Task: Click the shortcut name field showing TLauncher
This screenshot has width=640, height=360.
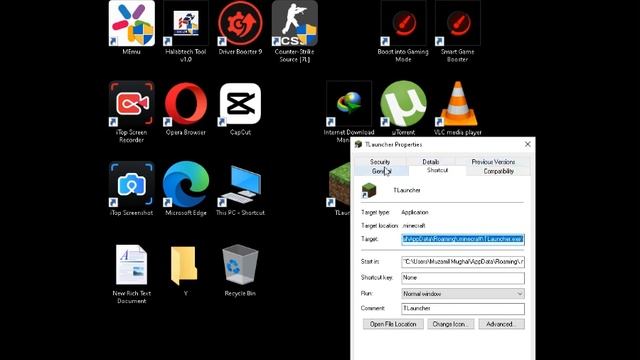Action: pos(407,190)
